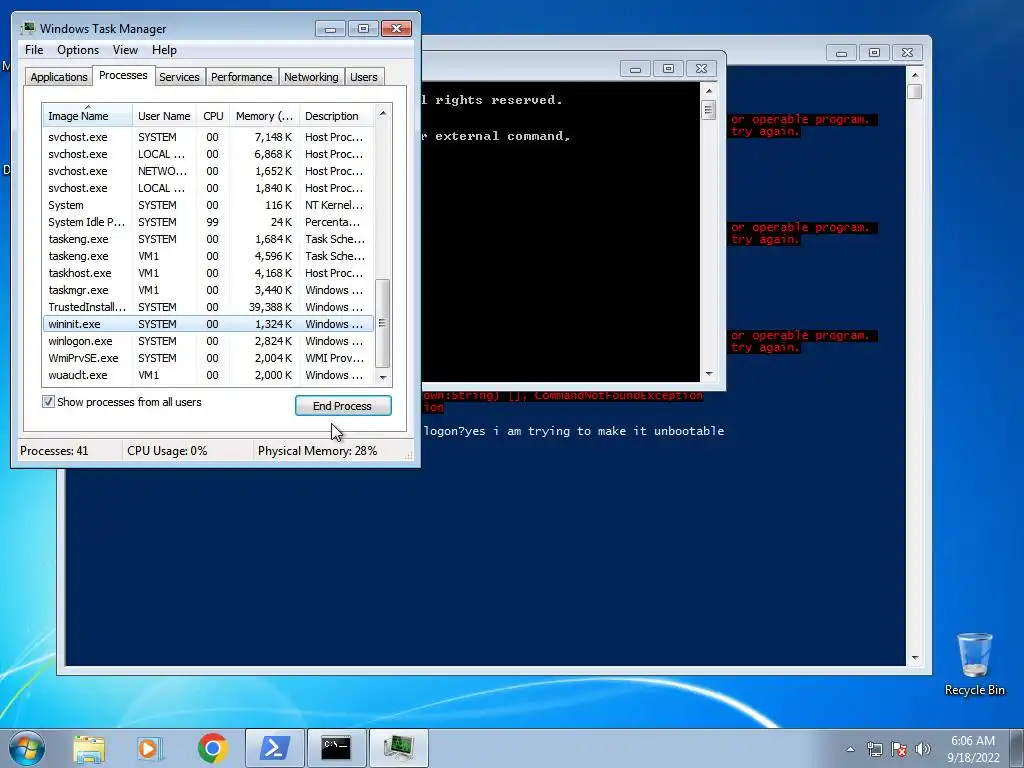1024x768 pixels.
Task: Select svchost.exe row using 7,148 K
Action: [208, 137]
